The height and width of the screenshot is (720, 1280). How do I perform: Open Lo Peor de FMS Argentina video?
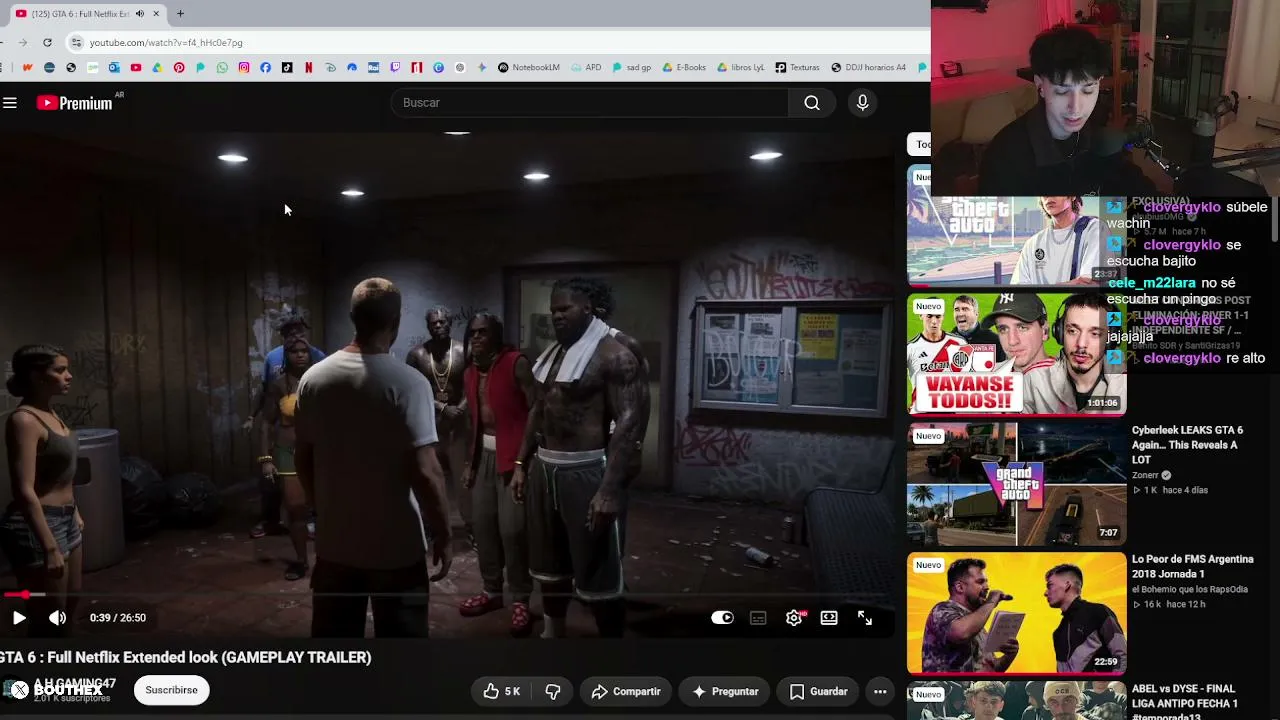coord(1193,566)
